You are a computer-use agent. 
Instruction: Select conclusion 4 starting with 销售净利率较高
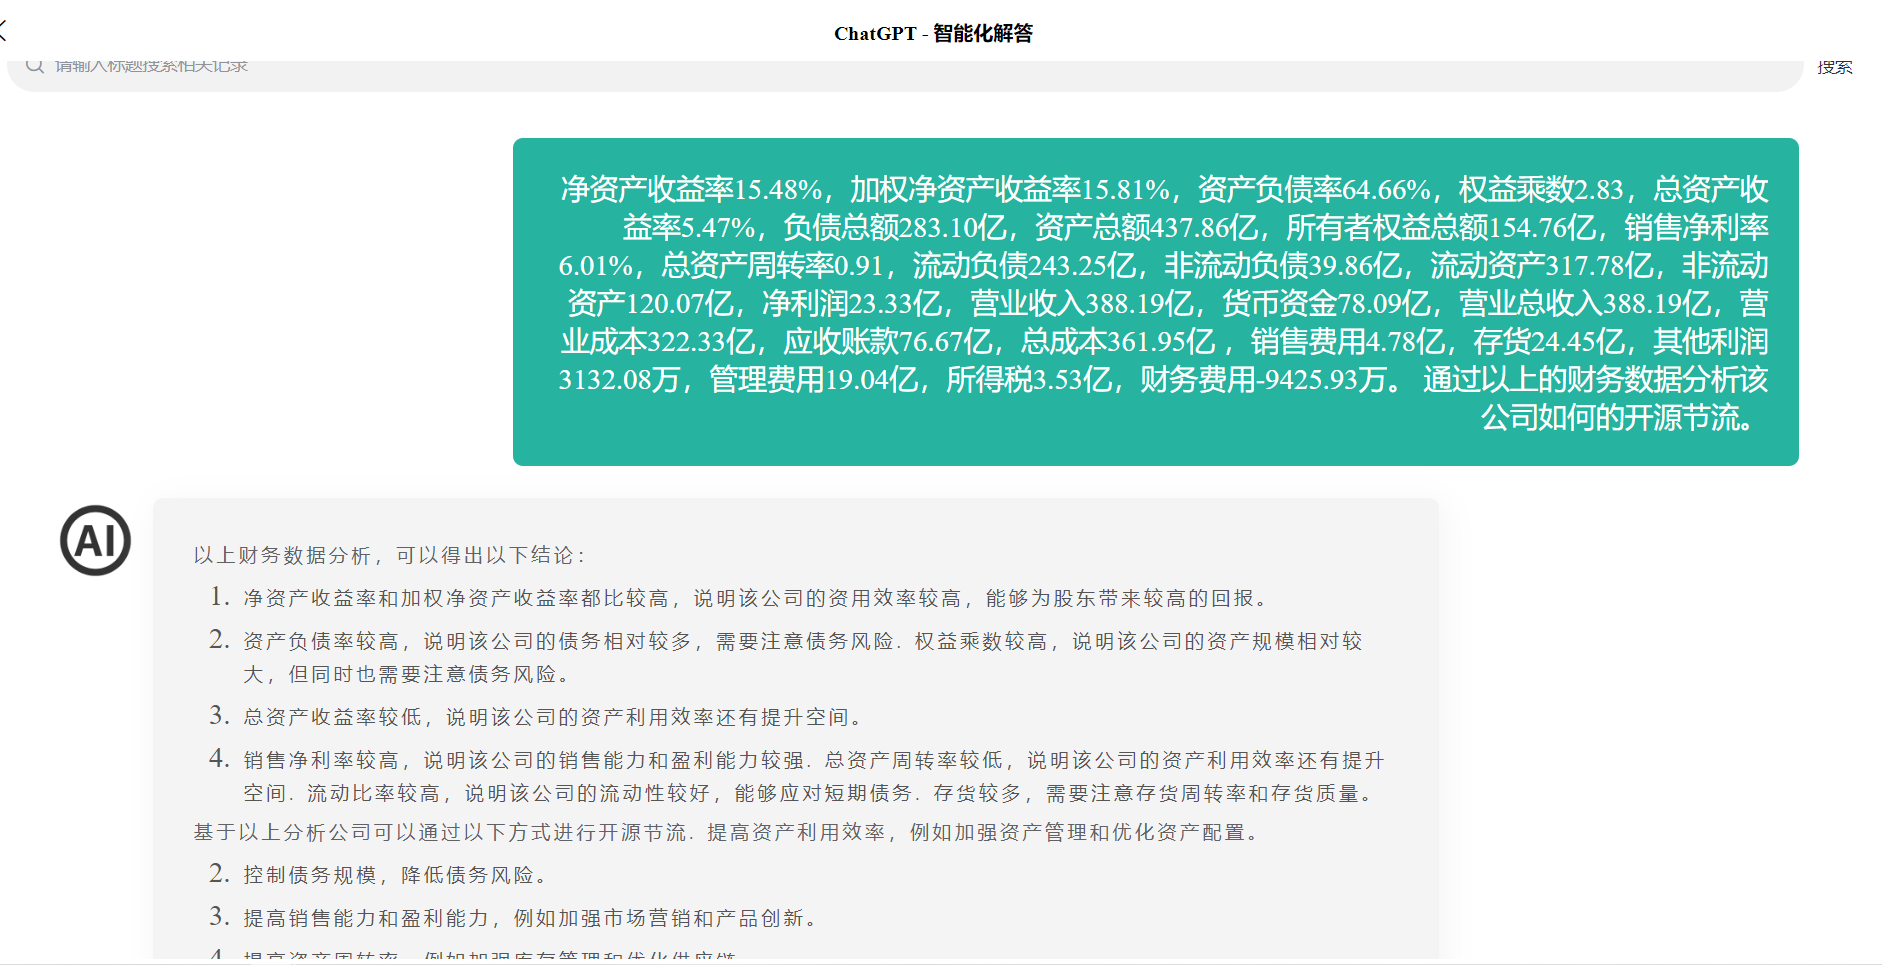[x=812, y=760]
